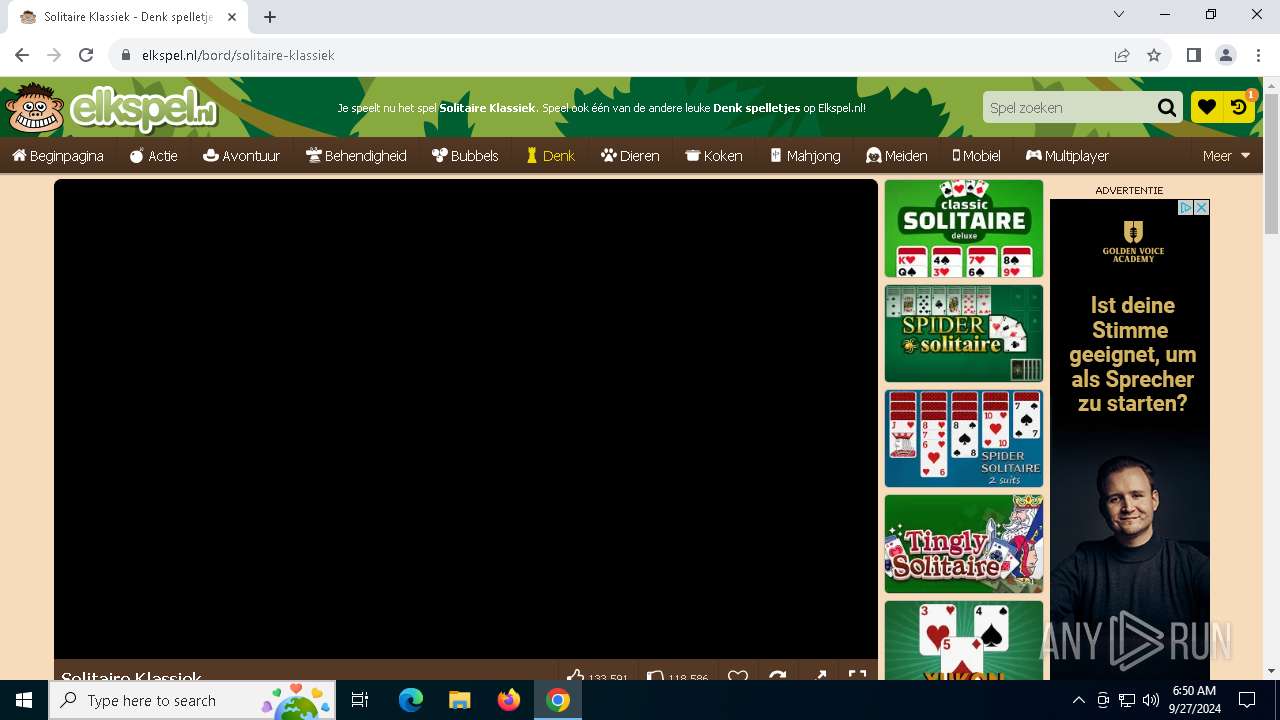Image resolution: width=1280 pixels, height=720 pixels.
Task: Open Classic Solitaire Deluxe thumbnail
Action: point(964,228)
